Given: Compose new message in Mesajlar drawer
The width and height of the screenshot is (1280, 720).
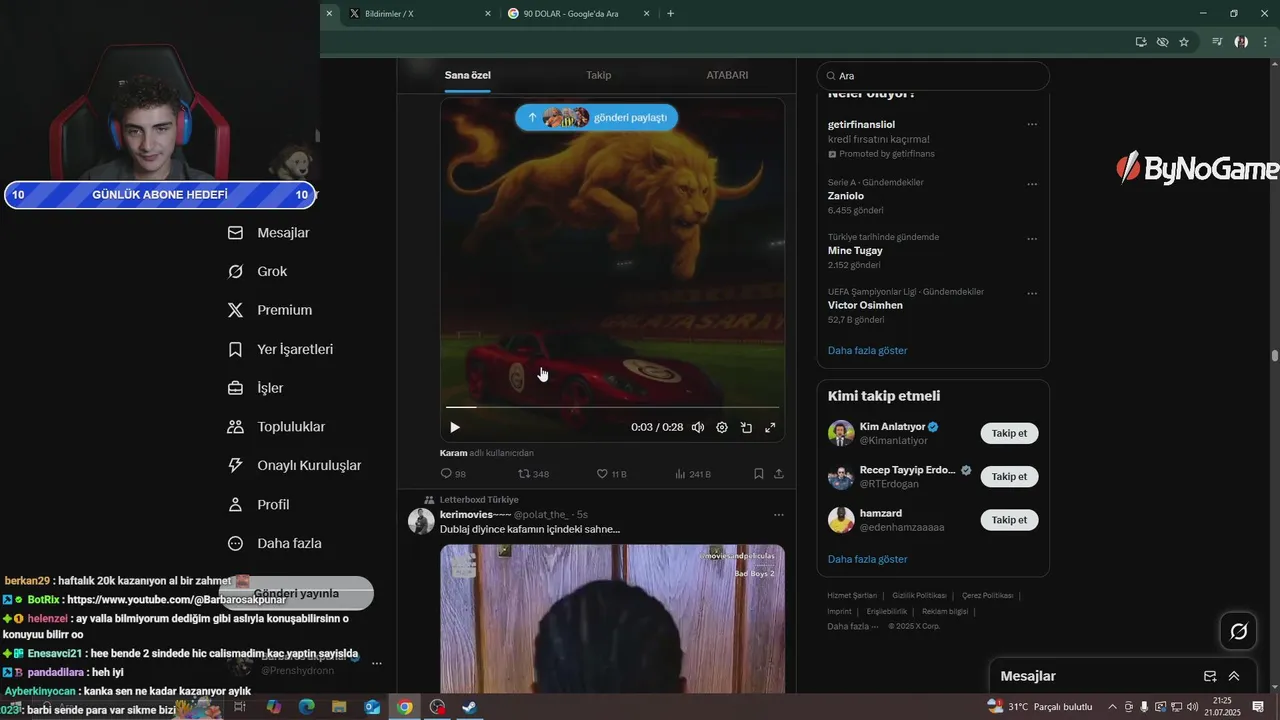Looking at the screenshot, I should click(x=1210, y=676).
